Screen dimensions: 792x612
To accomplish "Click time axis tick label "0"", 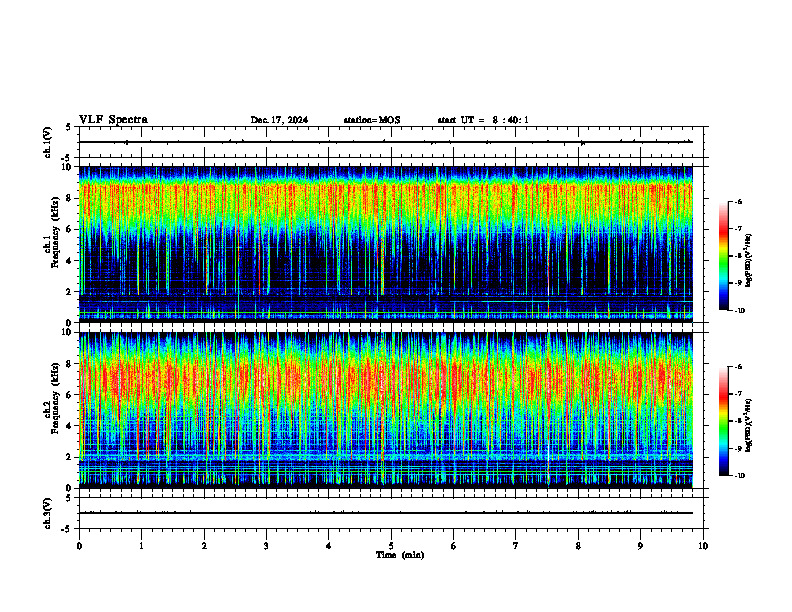I will tap(79, 546).
